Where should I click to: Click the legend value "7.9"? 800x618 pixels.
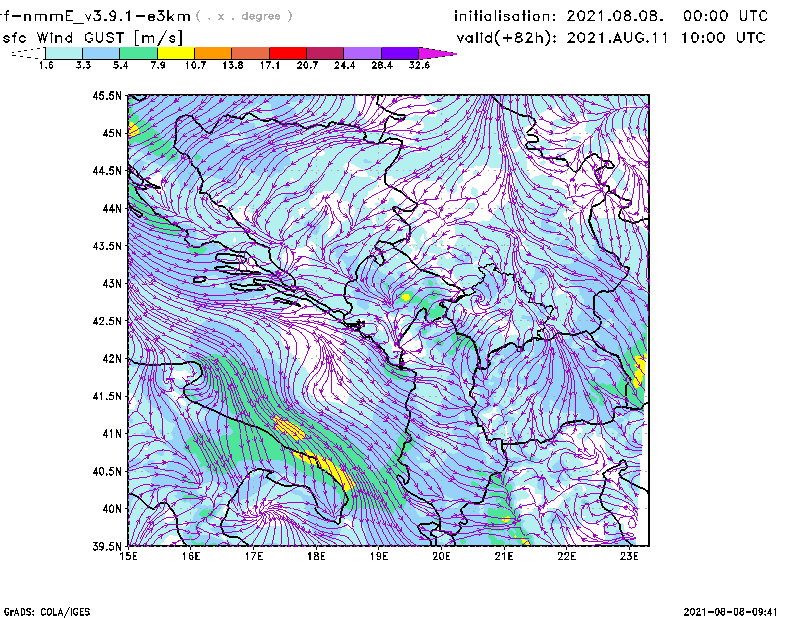(x=158, y=65)
